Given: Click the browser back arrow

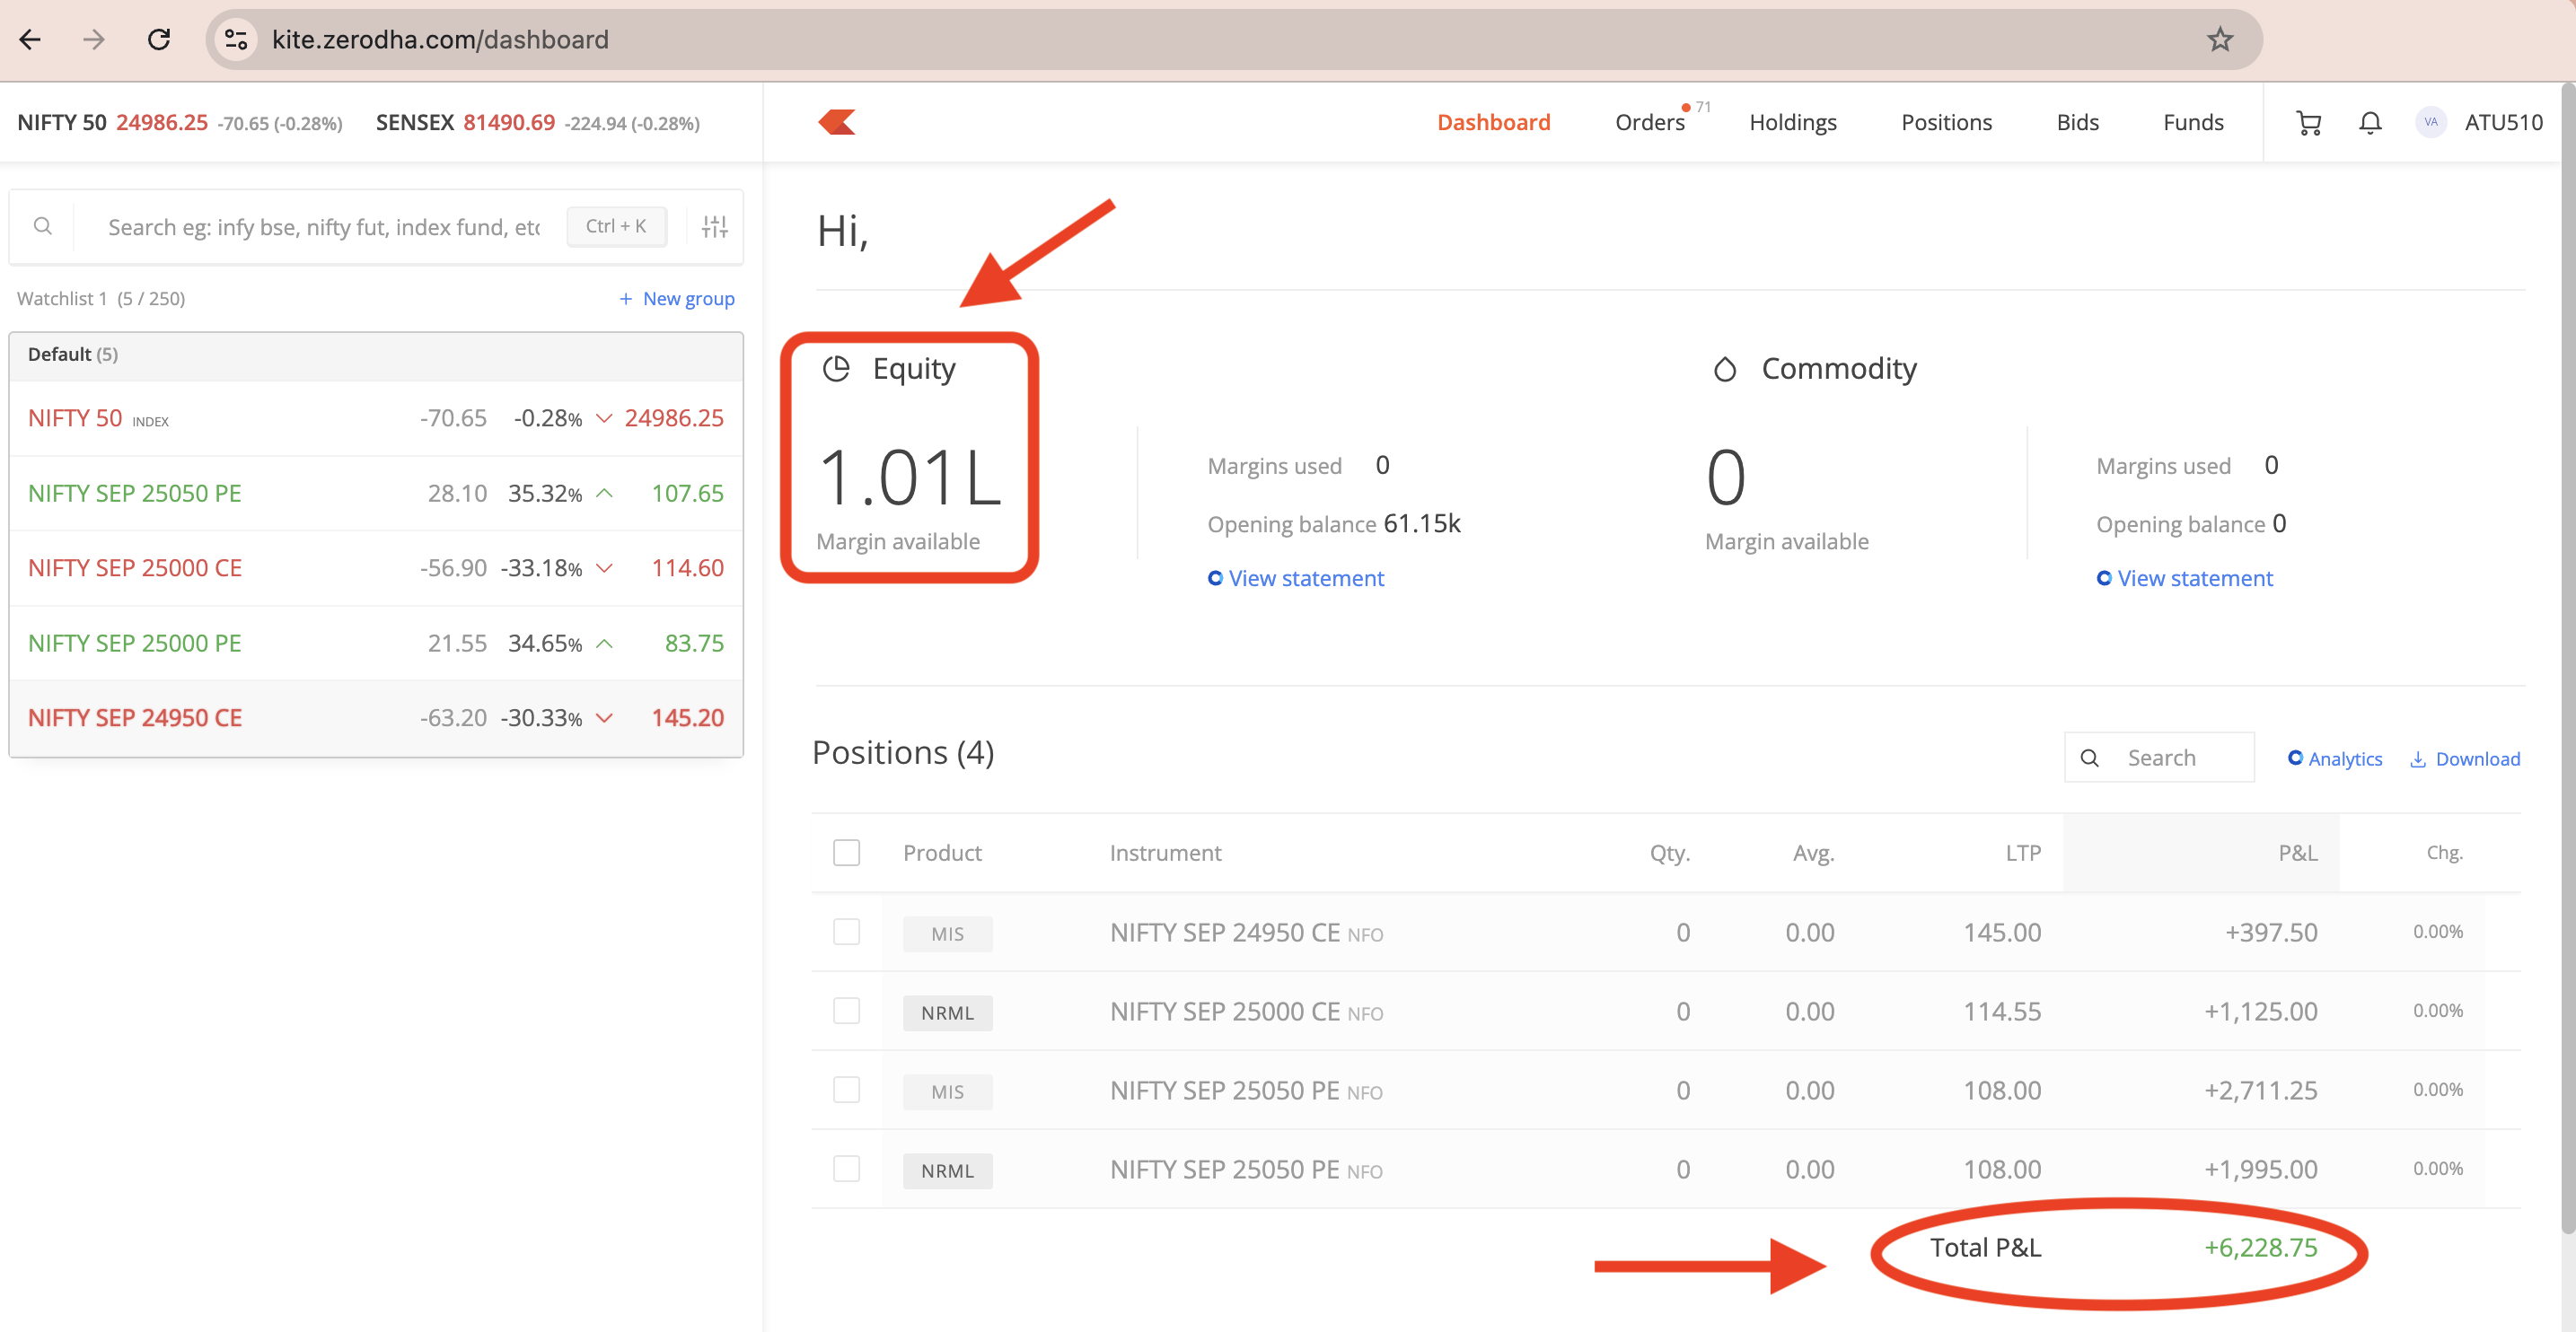Looking at the screenshot, I should [x=30, y=39].
